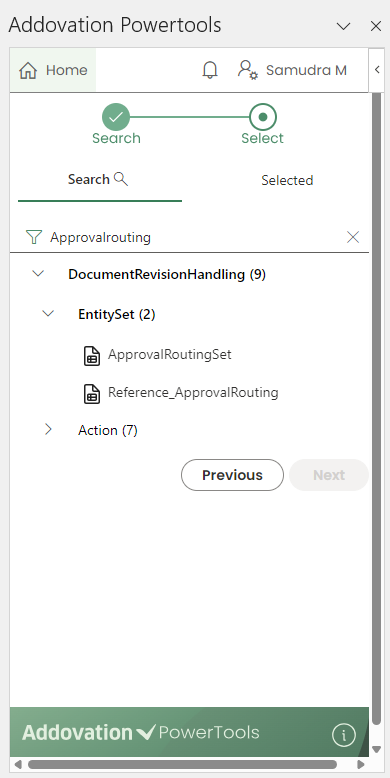
Task: Switch to the Selected tab
Action: [287, 180]
